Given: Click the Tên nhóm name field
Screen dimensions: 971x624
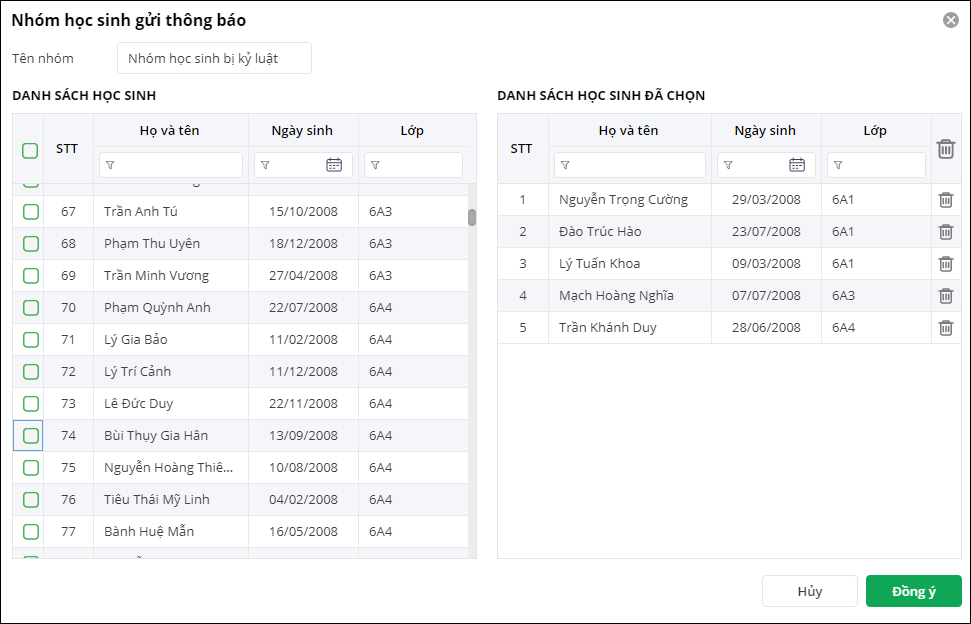Looking at the screenshot, I should click(214, 58).
